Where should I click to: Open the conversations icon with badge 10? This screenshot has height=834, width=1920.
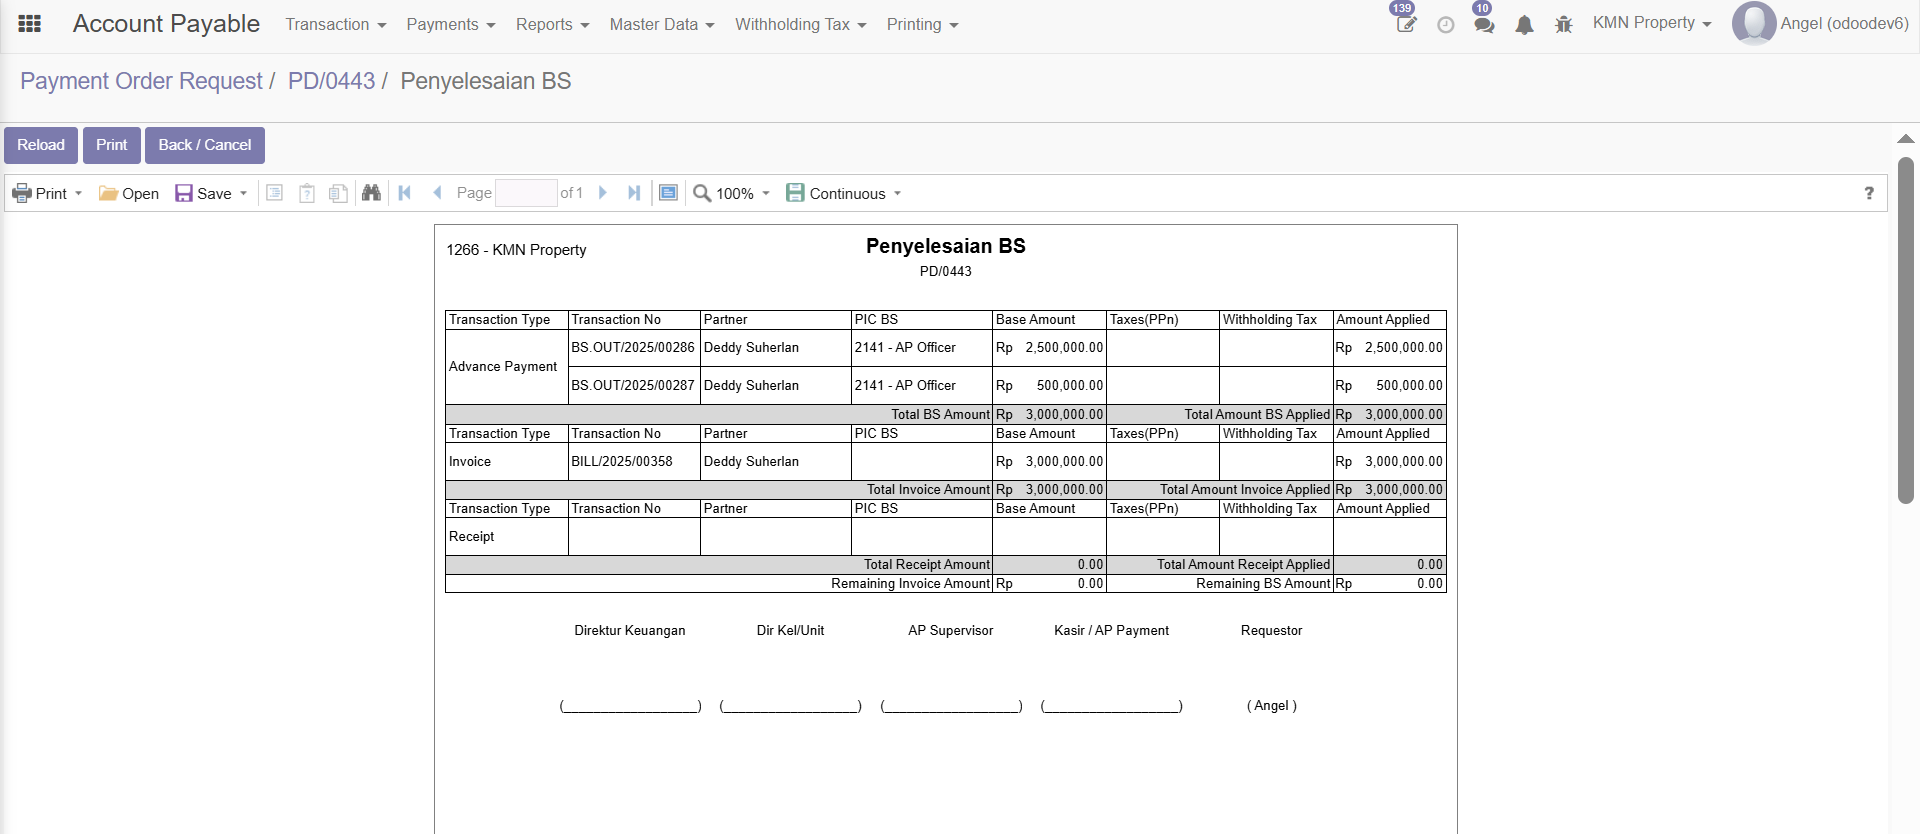1484,25
